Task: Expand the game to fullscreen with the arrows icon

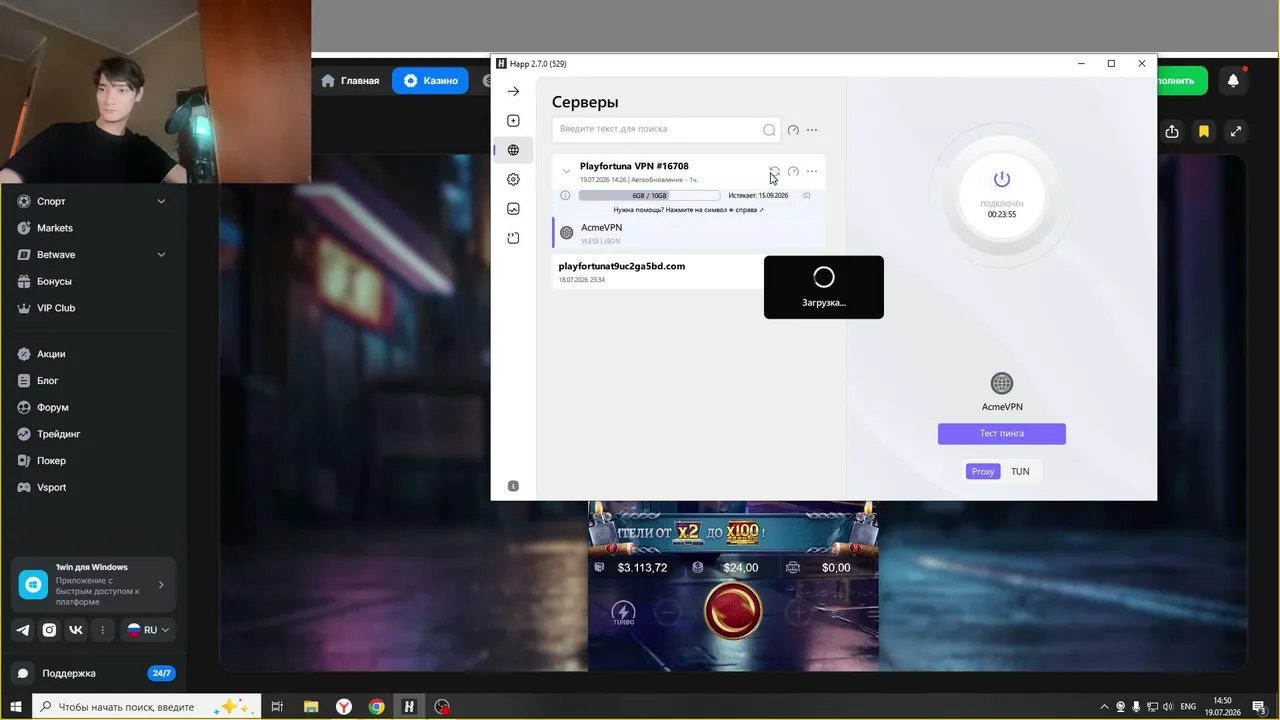Action: point(1236,131)
